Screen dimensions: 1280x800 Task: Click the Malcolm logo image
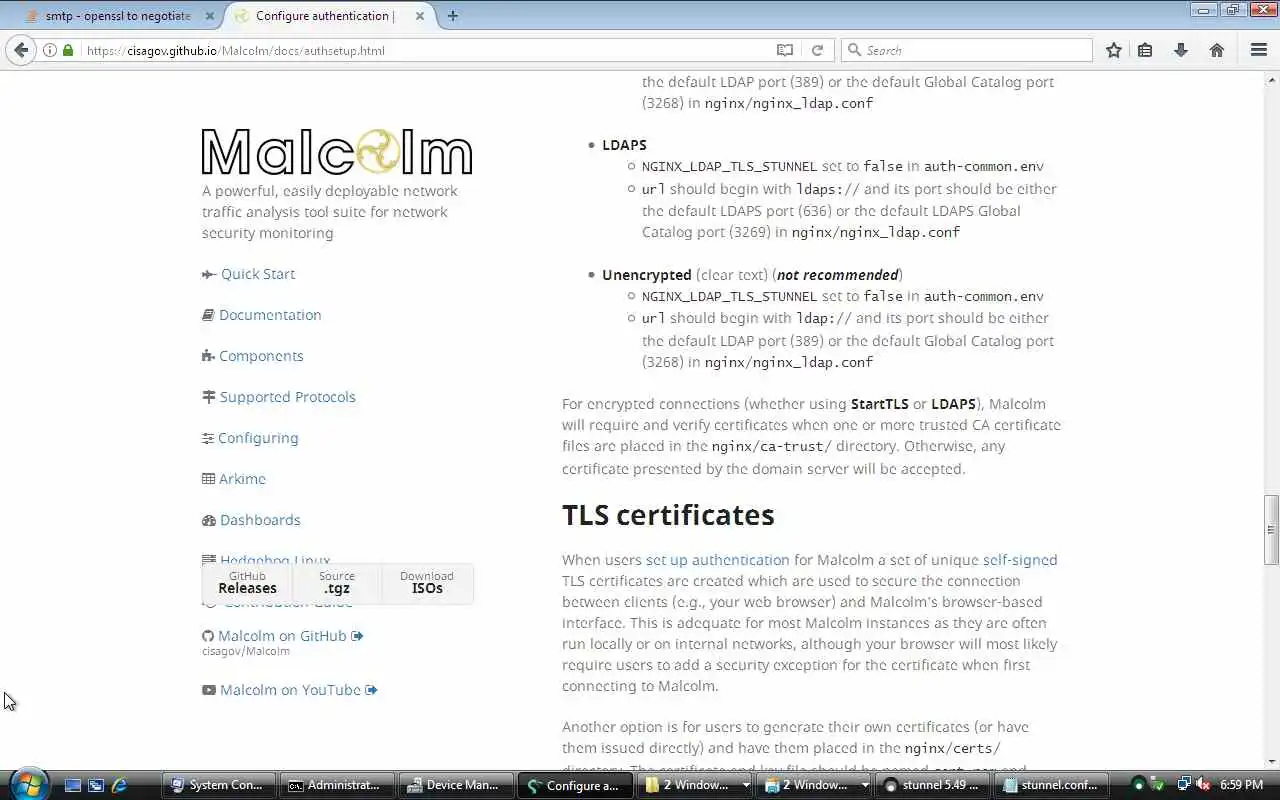pos(337,152)
